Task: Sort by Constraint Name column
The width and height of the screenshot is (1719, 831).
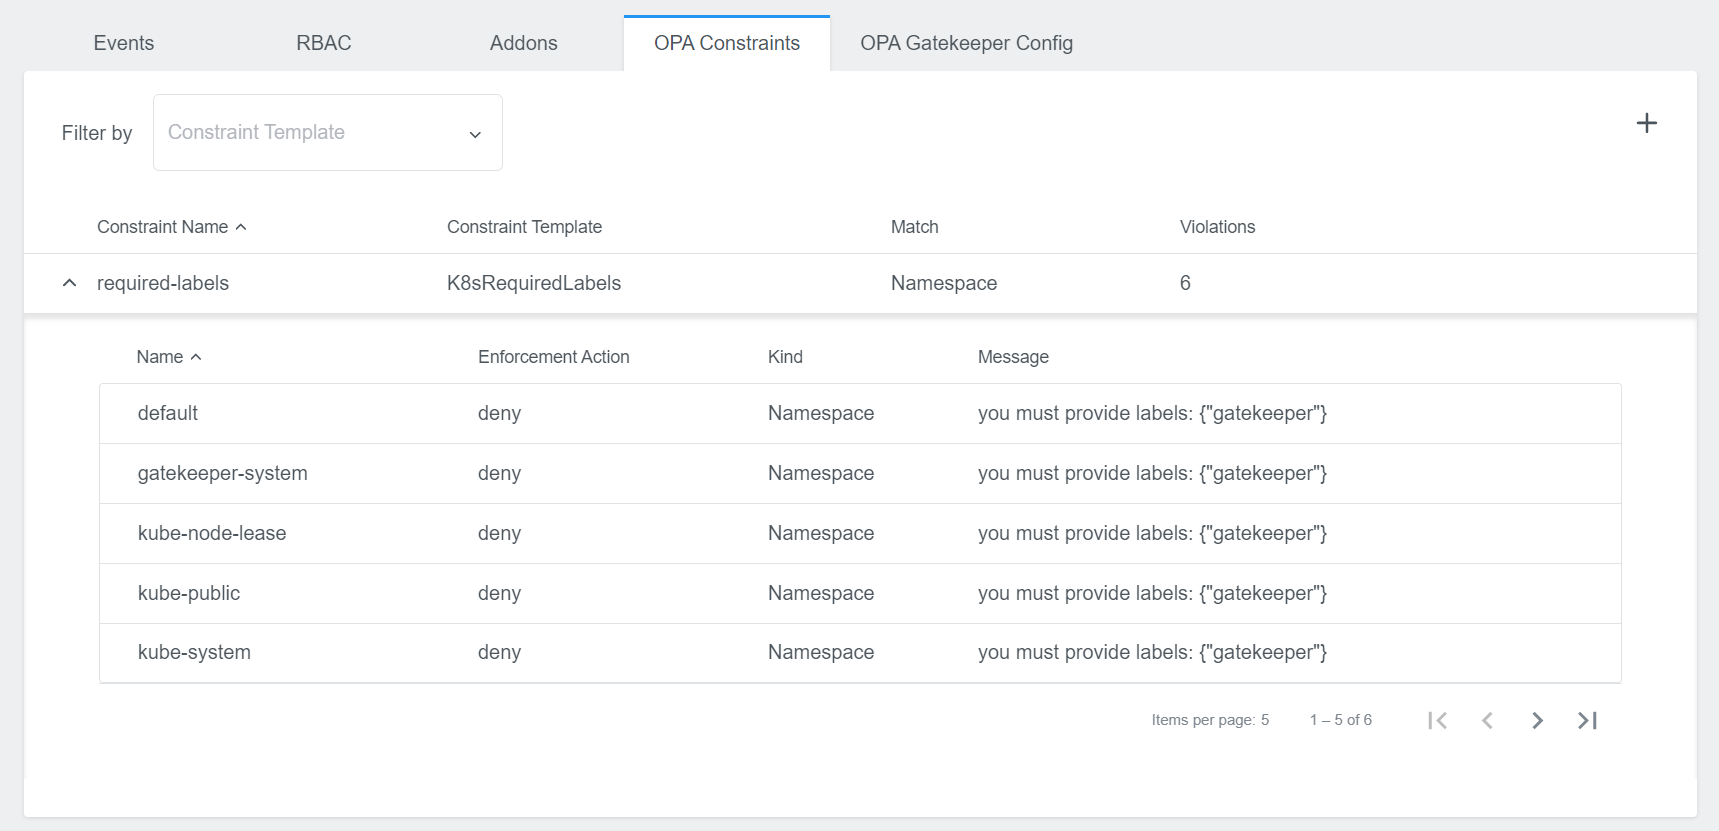Action: click(163, 227)
